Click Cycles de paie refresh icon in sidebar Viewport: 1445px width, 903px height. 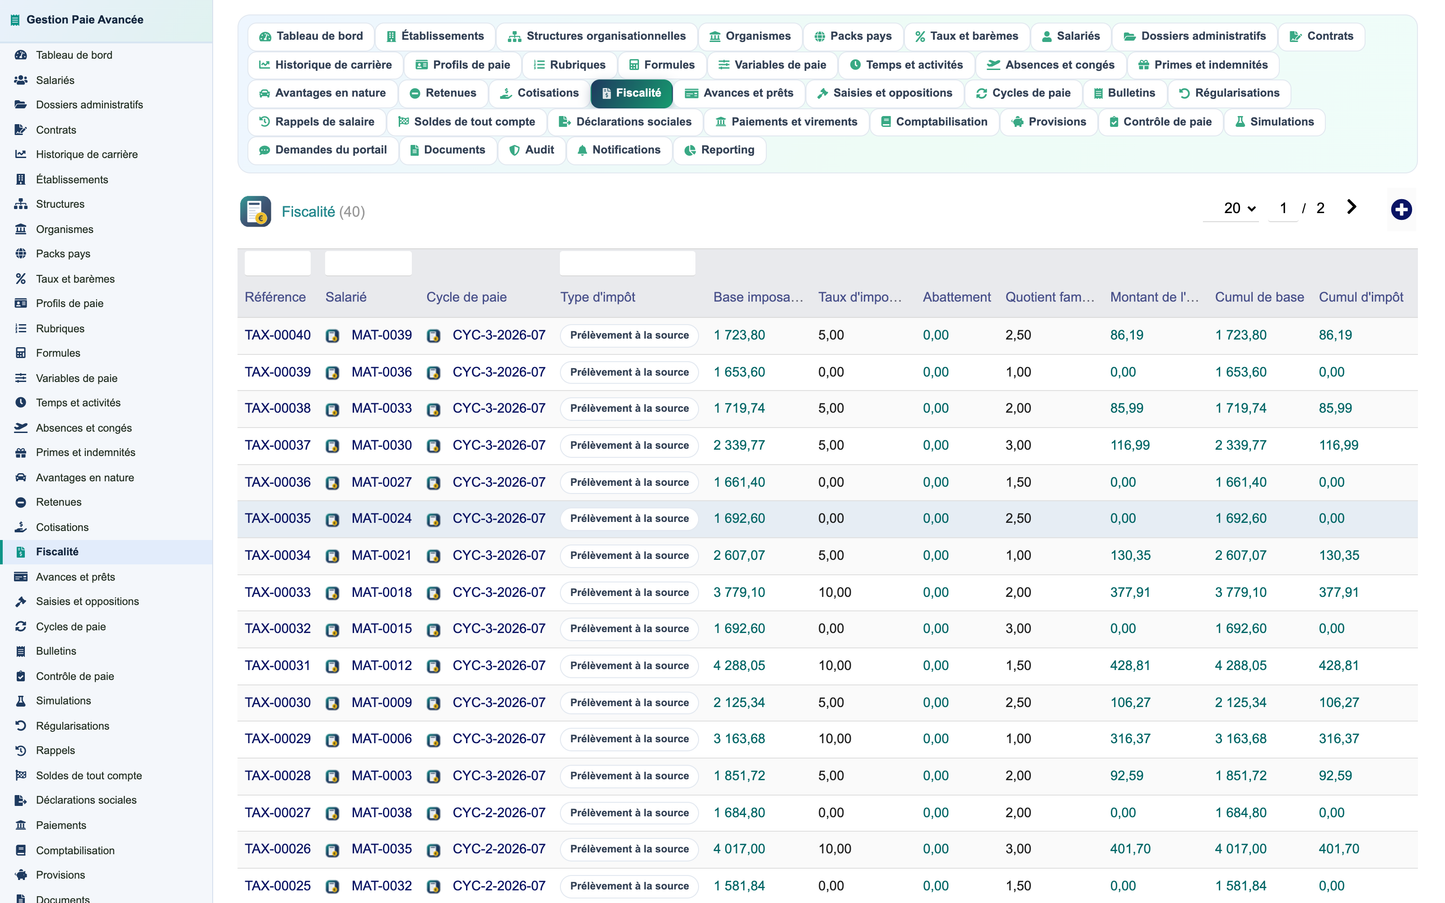click(x=21, y=627)
